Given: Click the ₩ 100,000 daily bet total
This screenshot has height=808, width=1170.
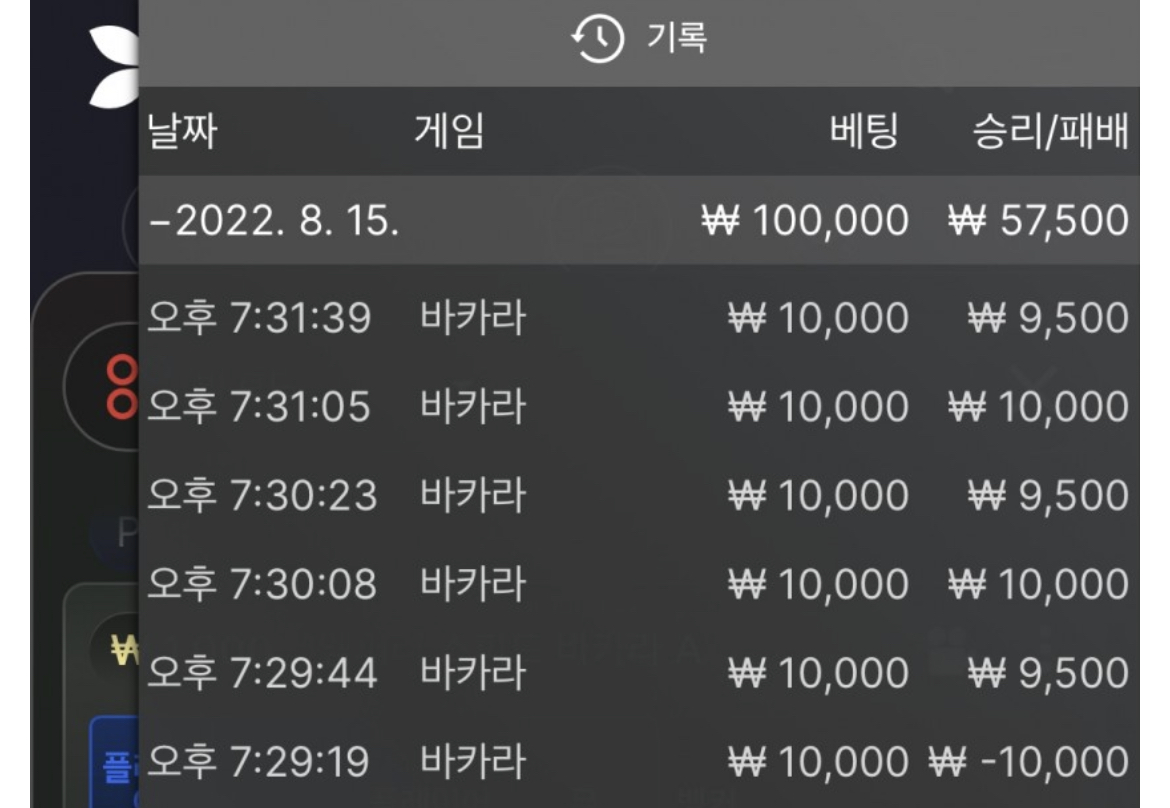Looking at the screenshot, I should click(x=805, y=220).
